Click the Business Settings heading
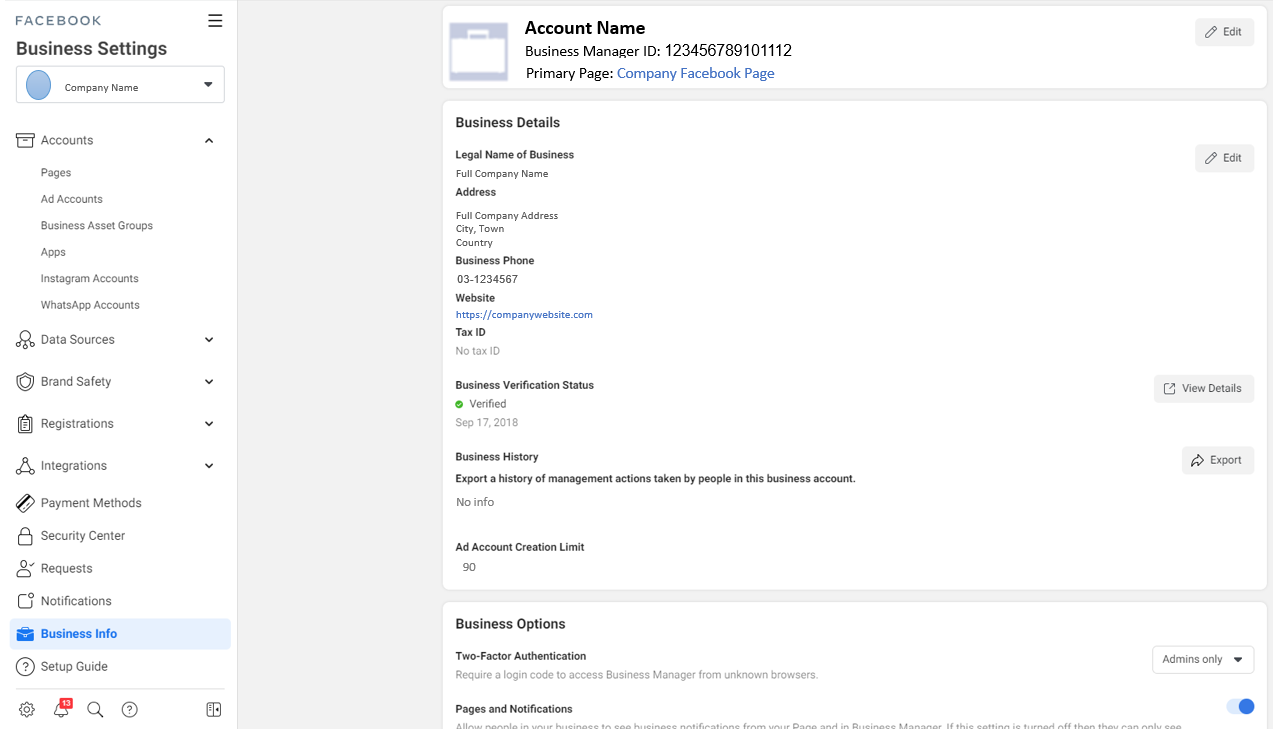Image resolution: width=1273 pixels, height=743 pixels. coord(91,49)
